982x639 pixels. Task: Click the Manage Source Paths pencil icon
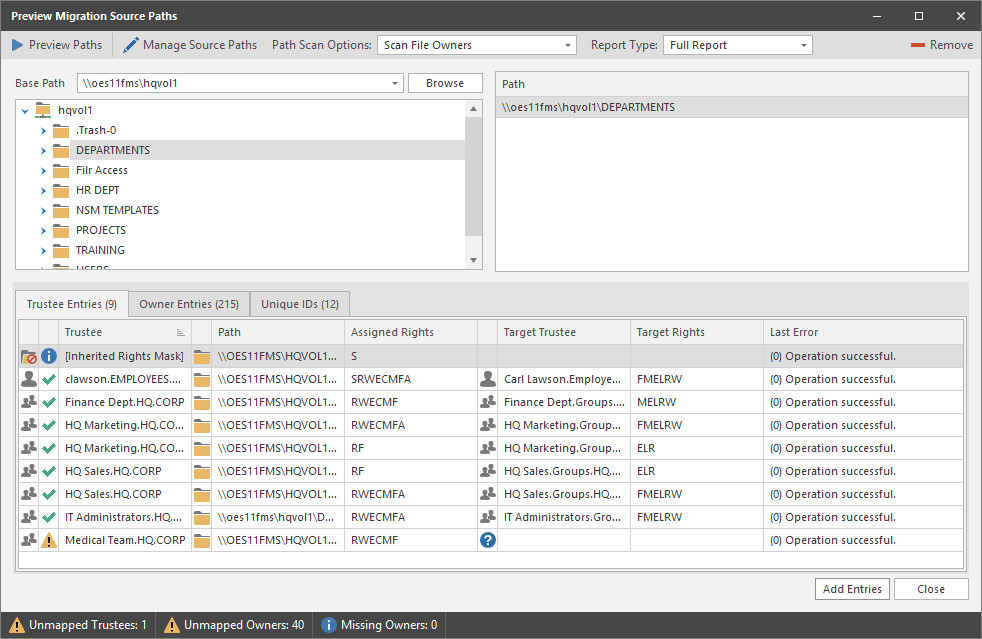tap(130, 45)
